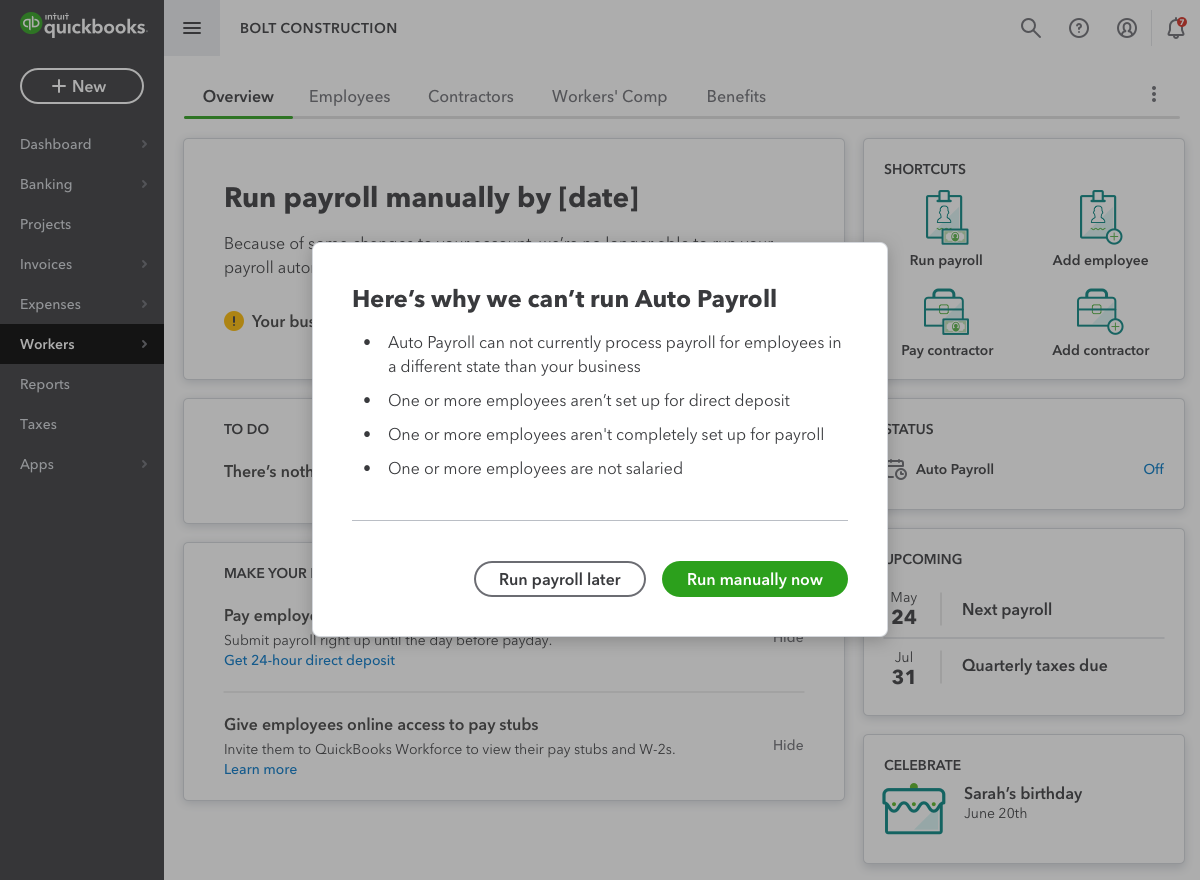
Task: Click the Add employee shortcut label
Action: click(x=1100, y=260)
